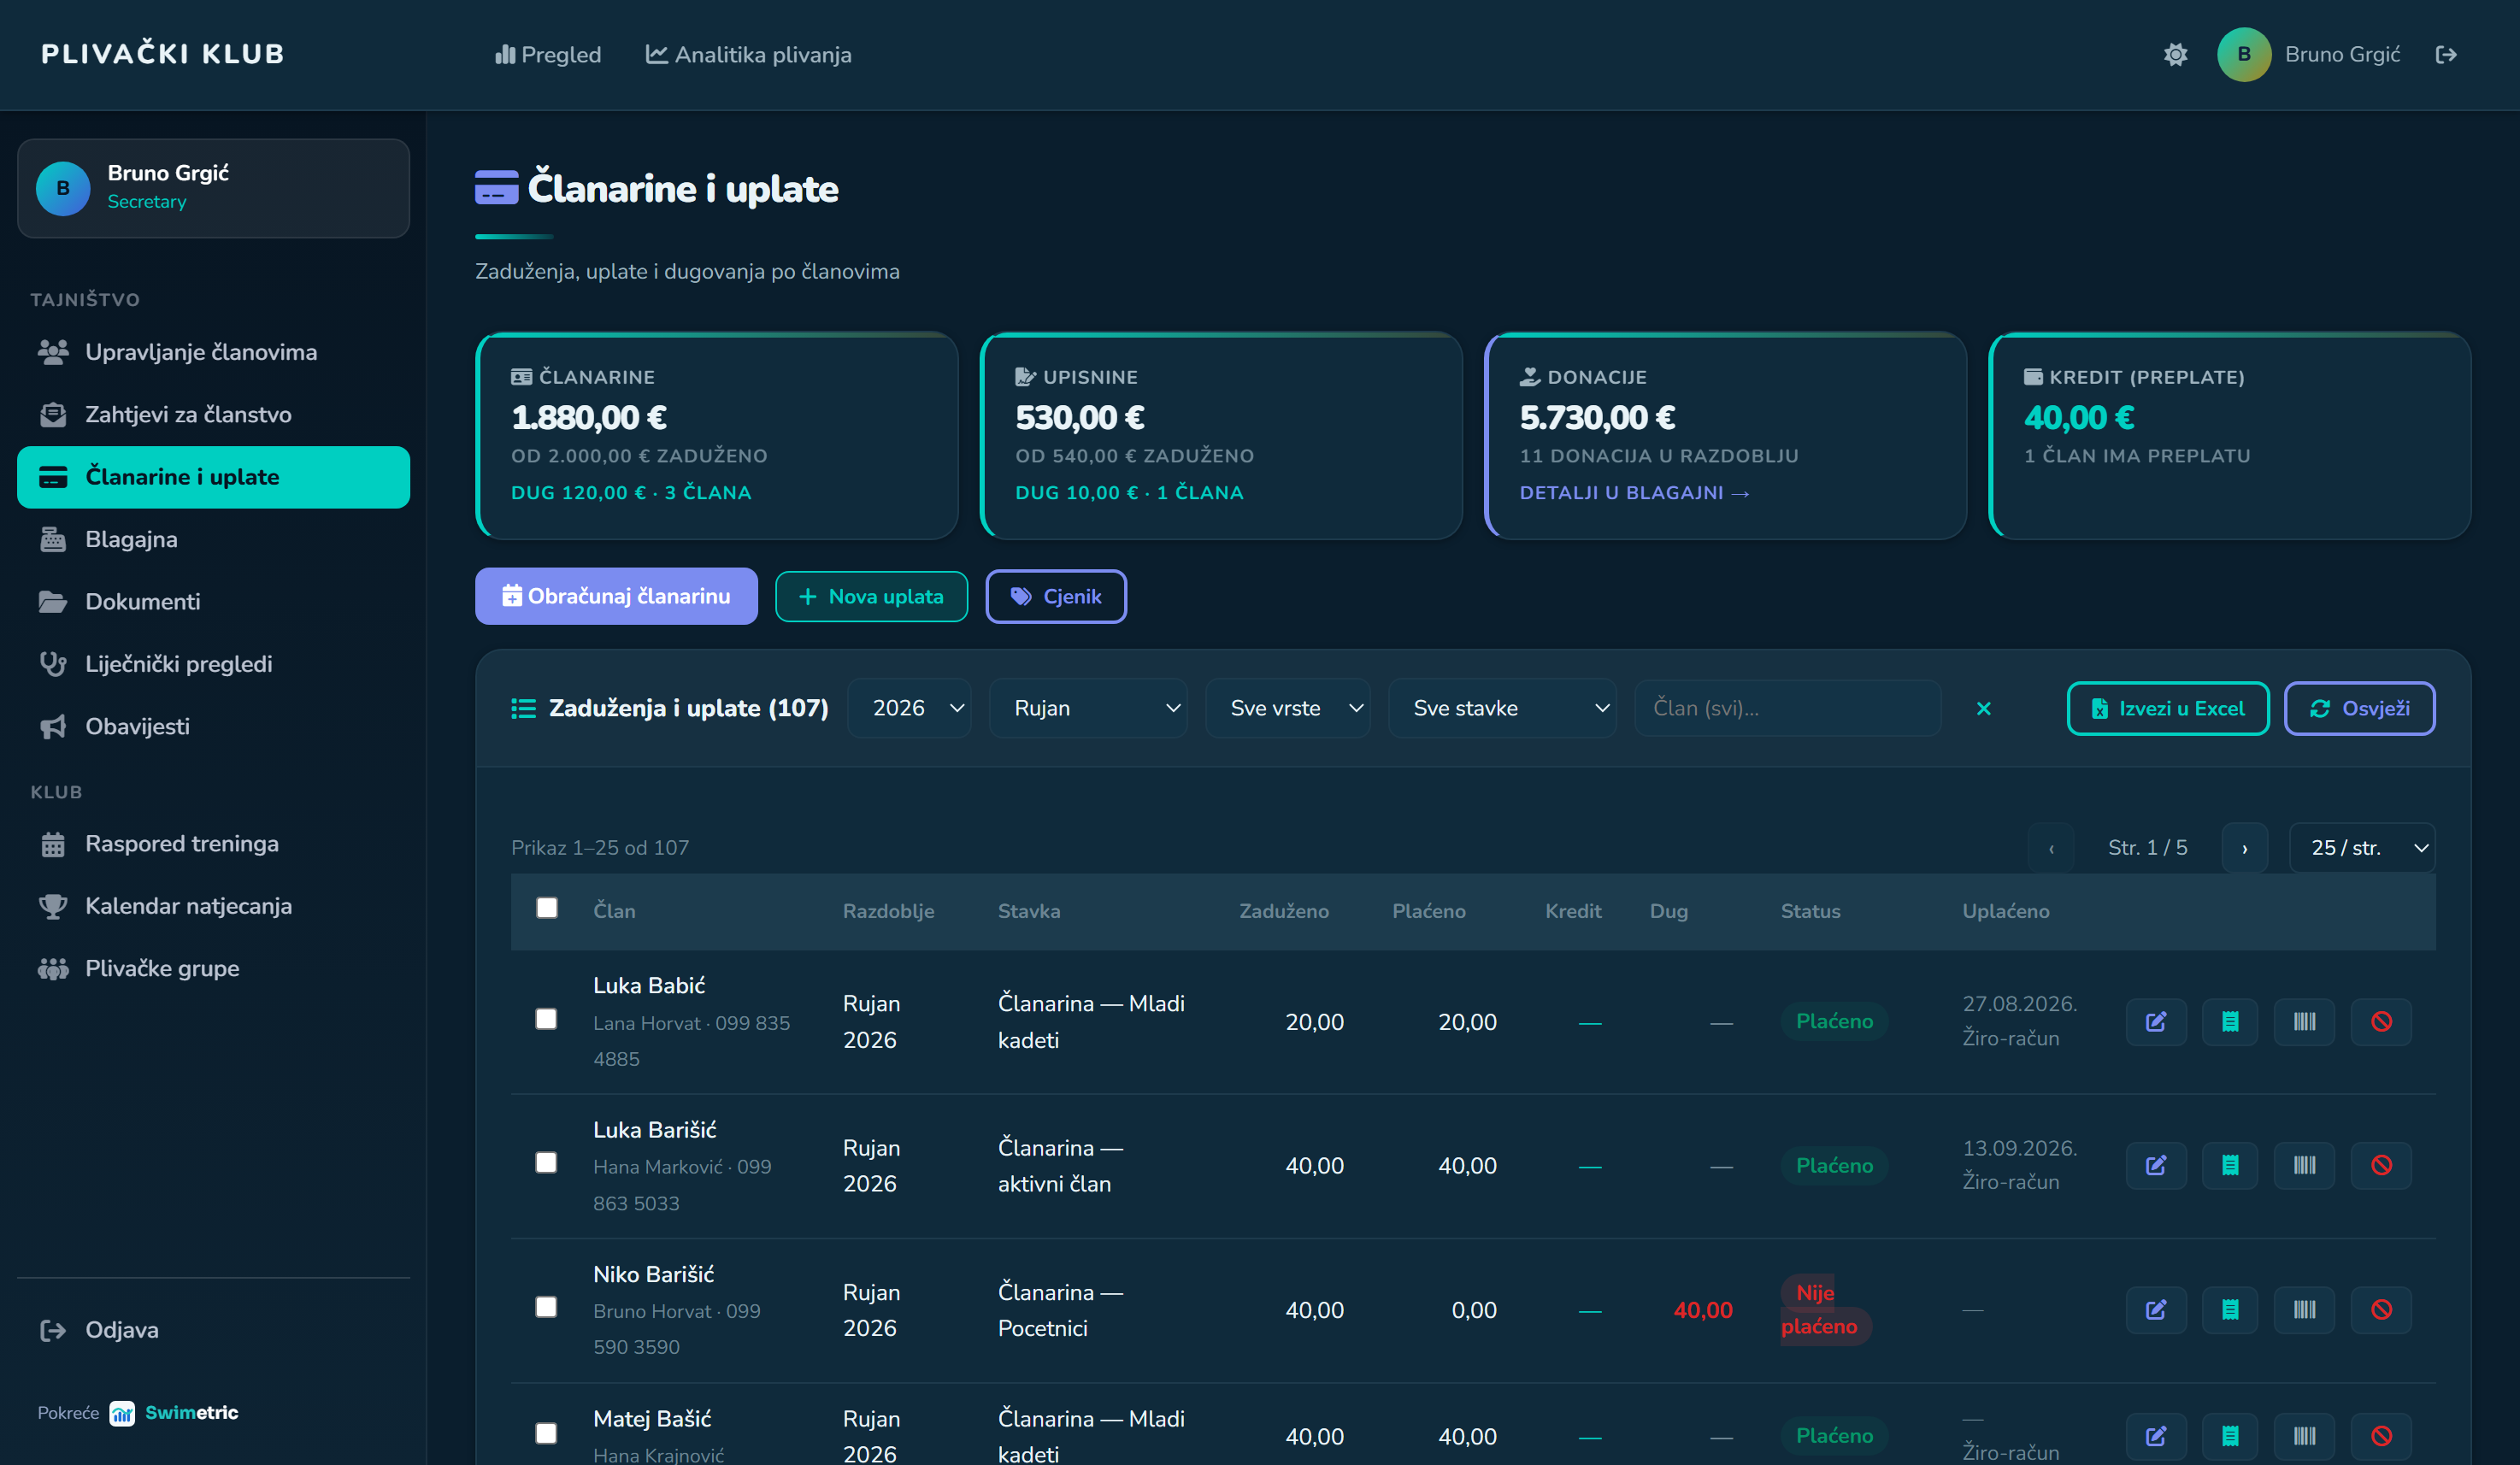The image size is (2520, 1465).
Task: Open Liječnički pregledi in sidebar
Action: pyautogui.click(x=213, y=664)
